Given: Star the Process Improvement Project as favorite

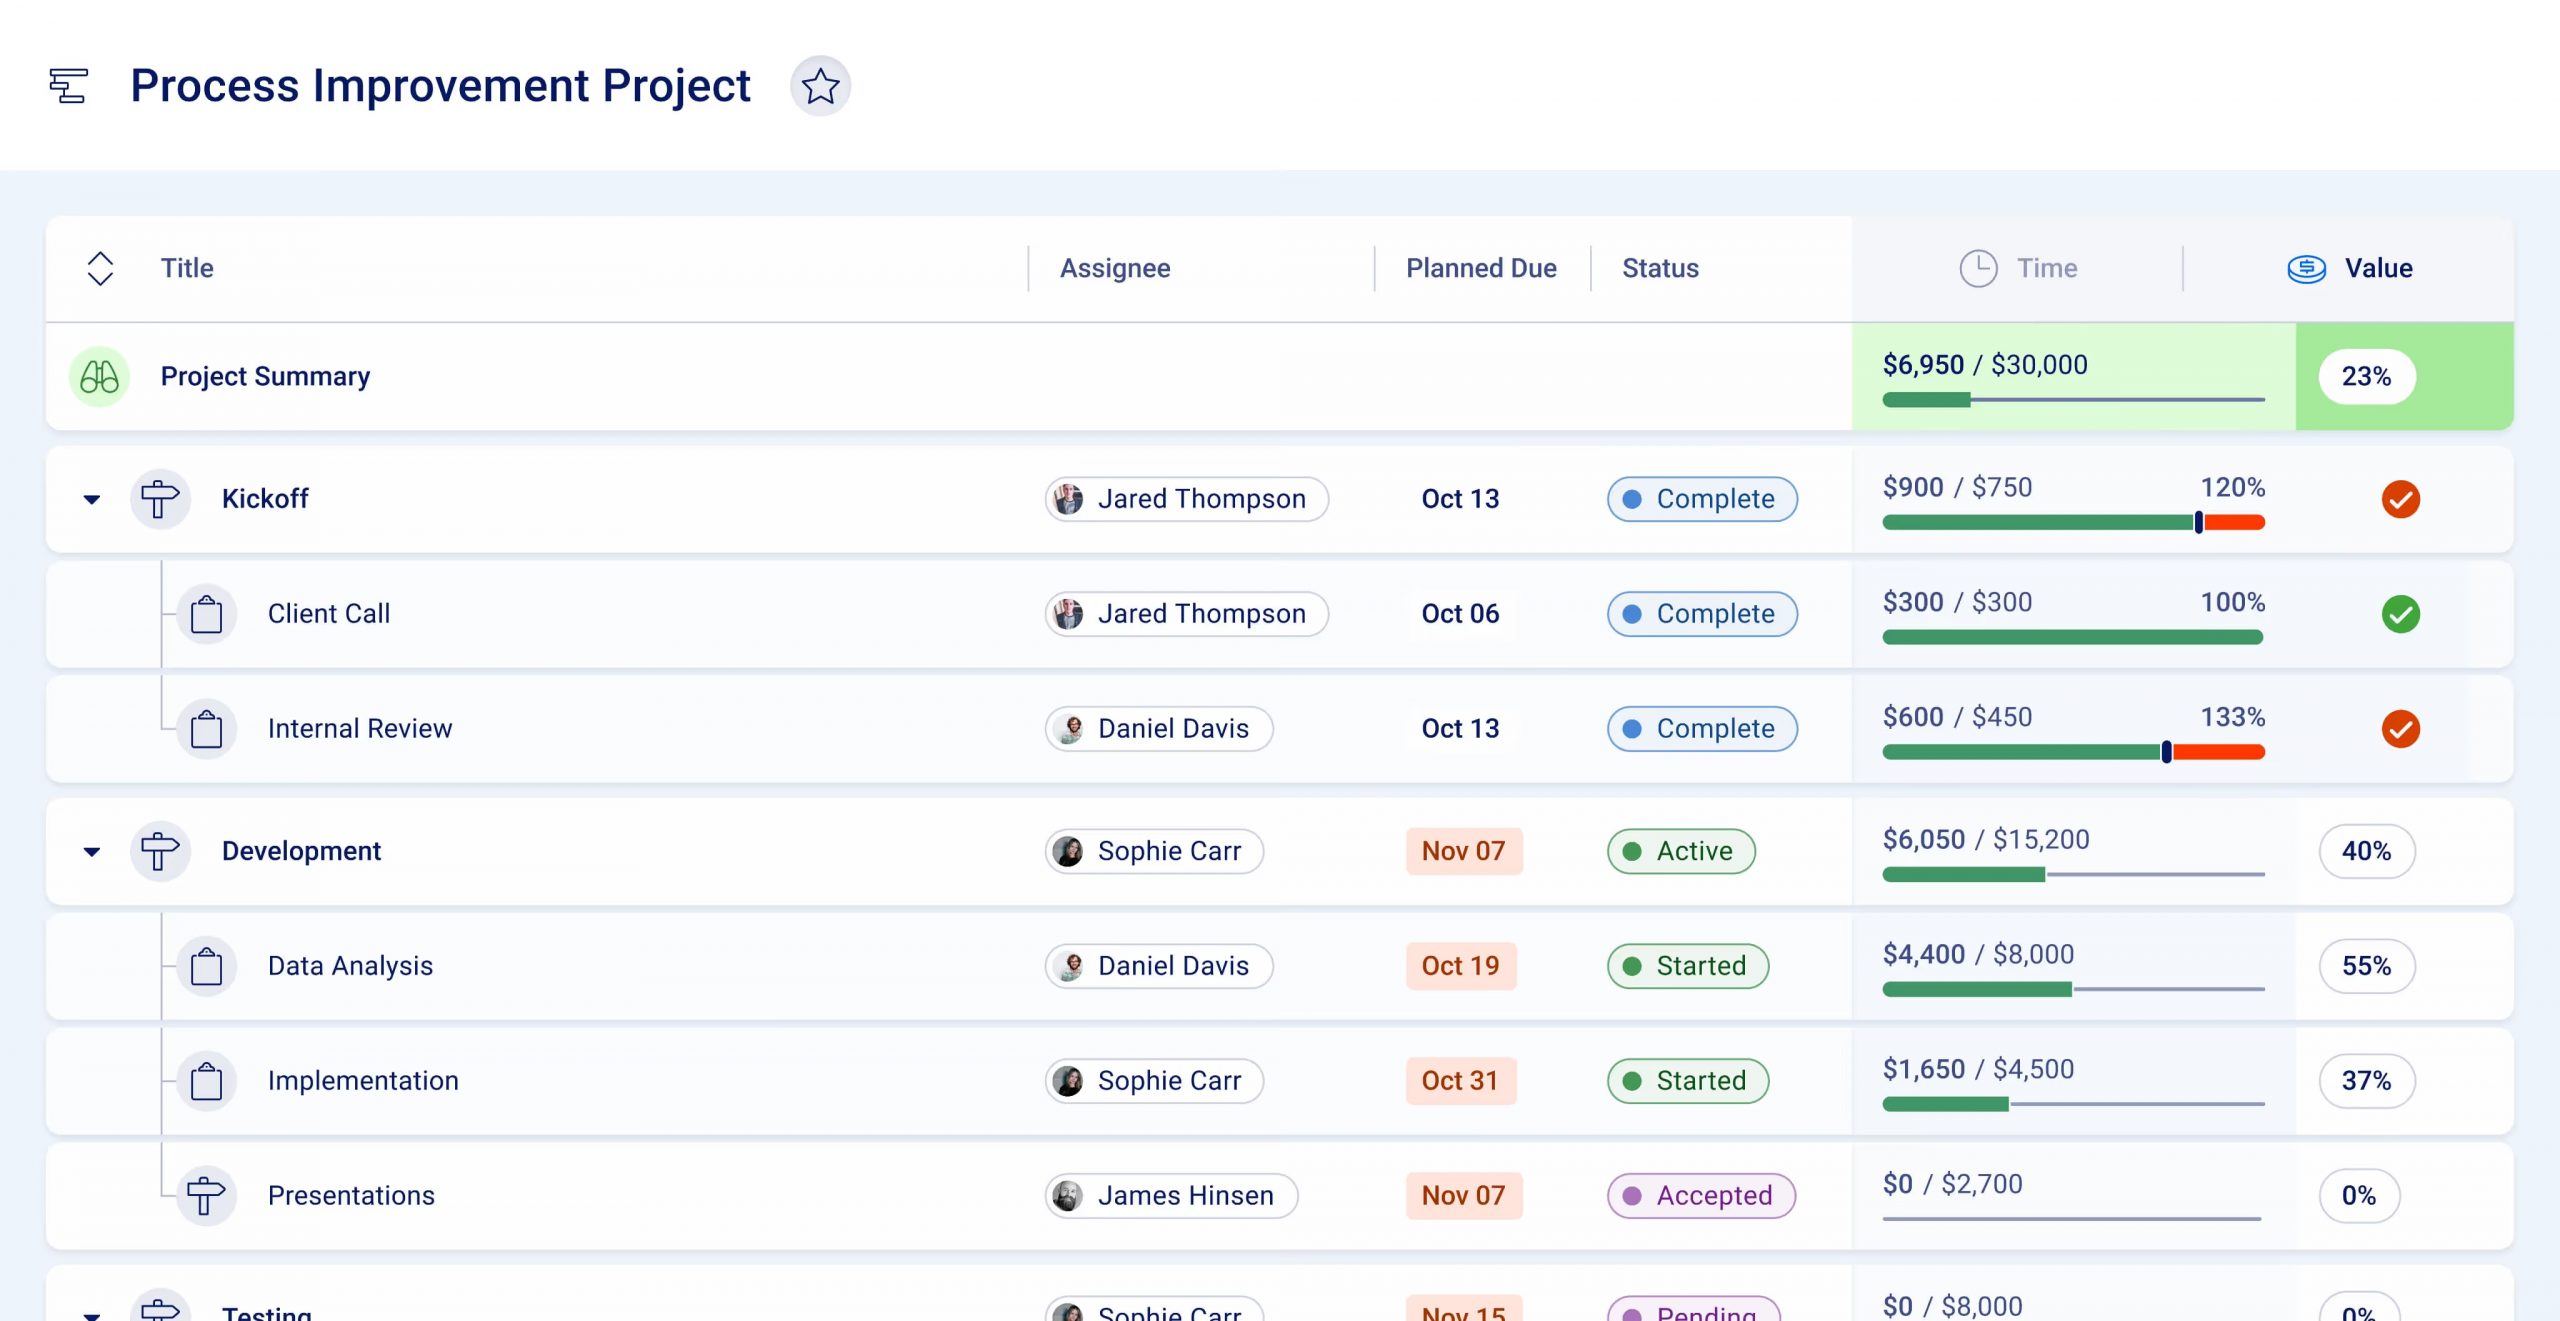Looking at the screenshot, I should (x=820, y=86).
